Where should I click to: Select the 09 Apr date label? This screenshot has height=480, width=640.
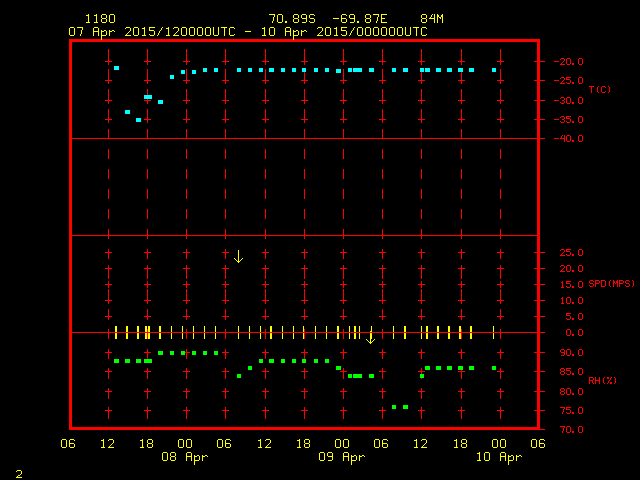click(x=341, y=457)
